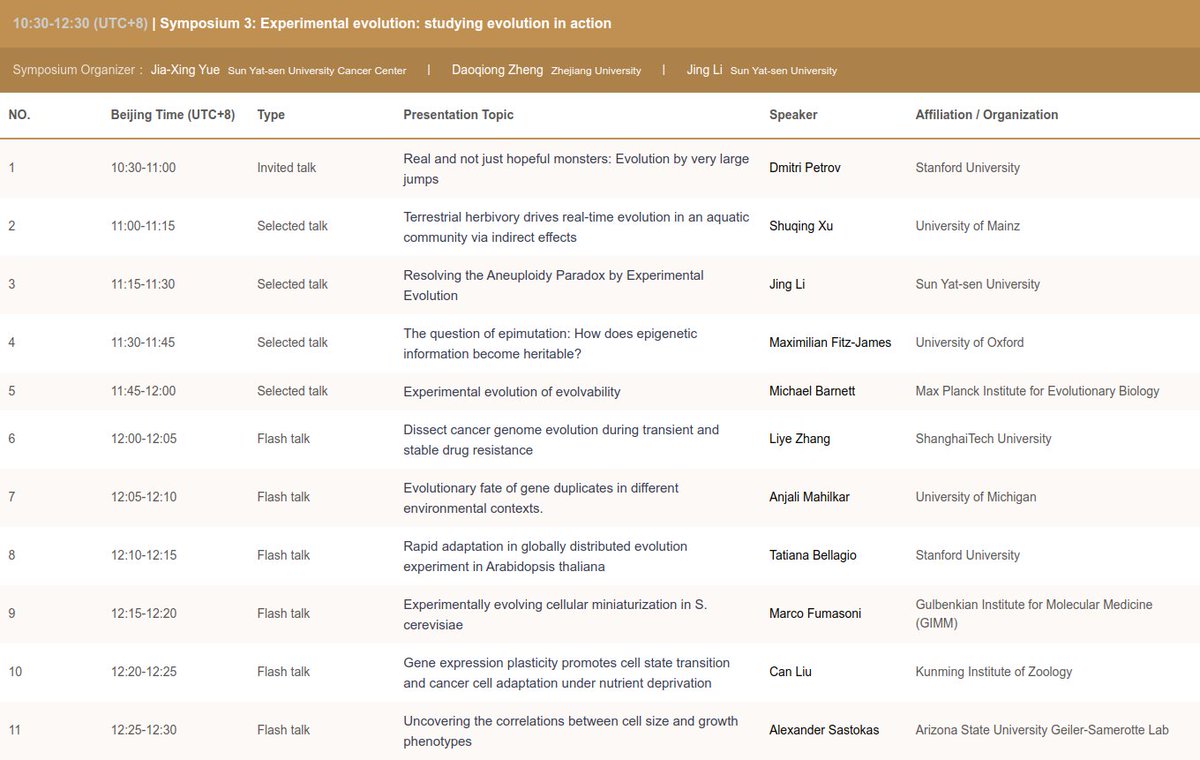1200x760 pixels.
Task: Open 'Dissect cancer genome evolution' topic
Action: tap(561, 440)
